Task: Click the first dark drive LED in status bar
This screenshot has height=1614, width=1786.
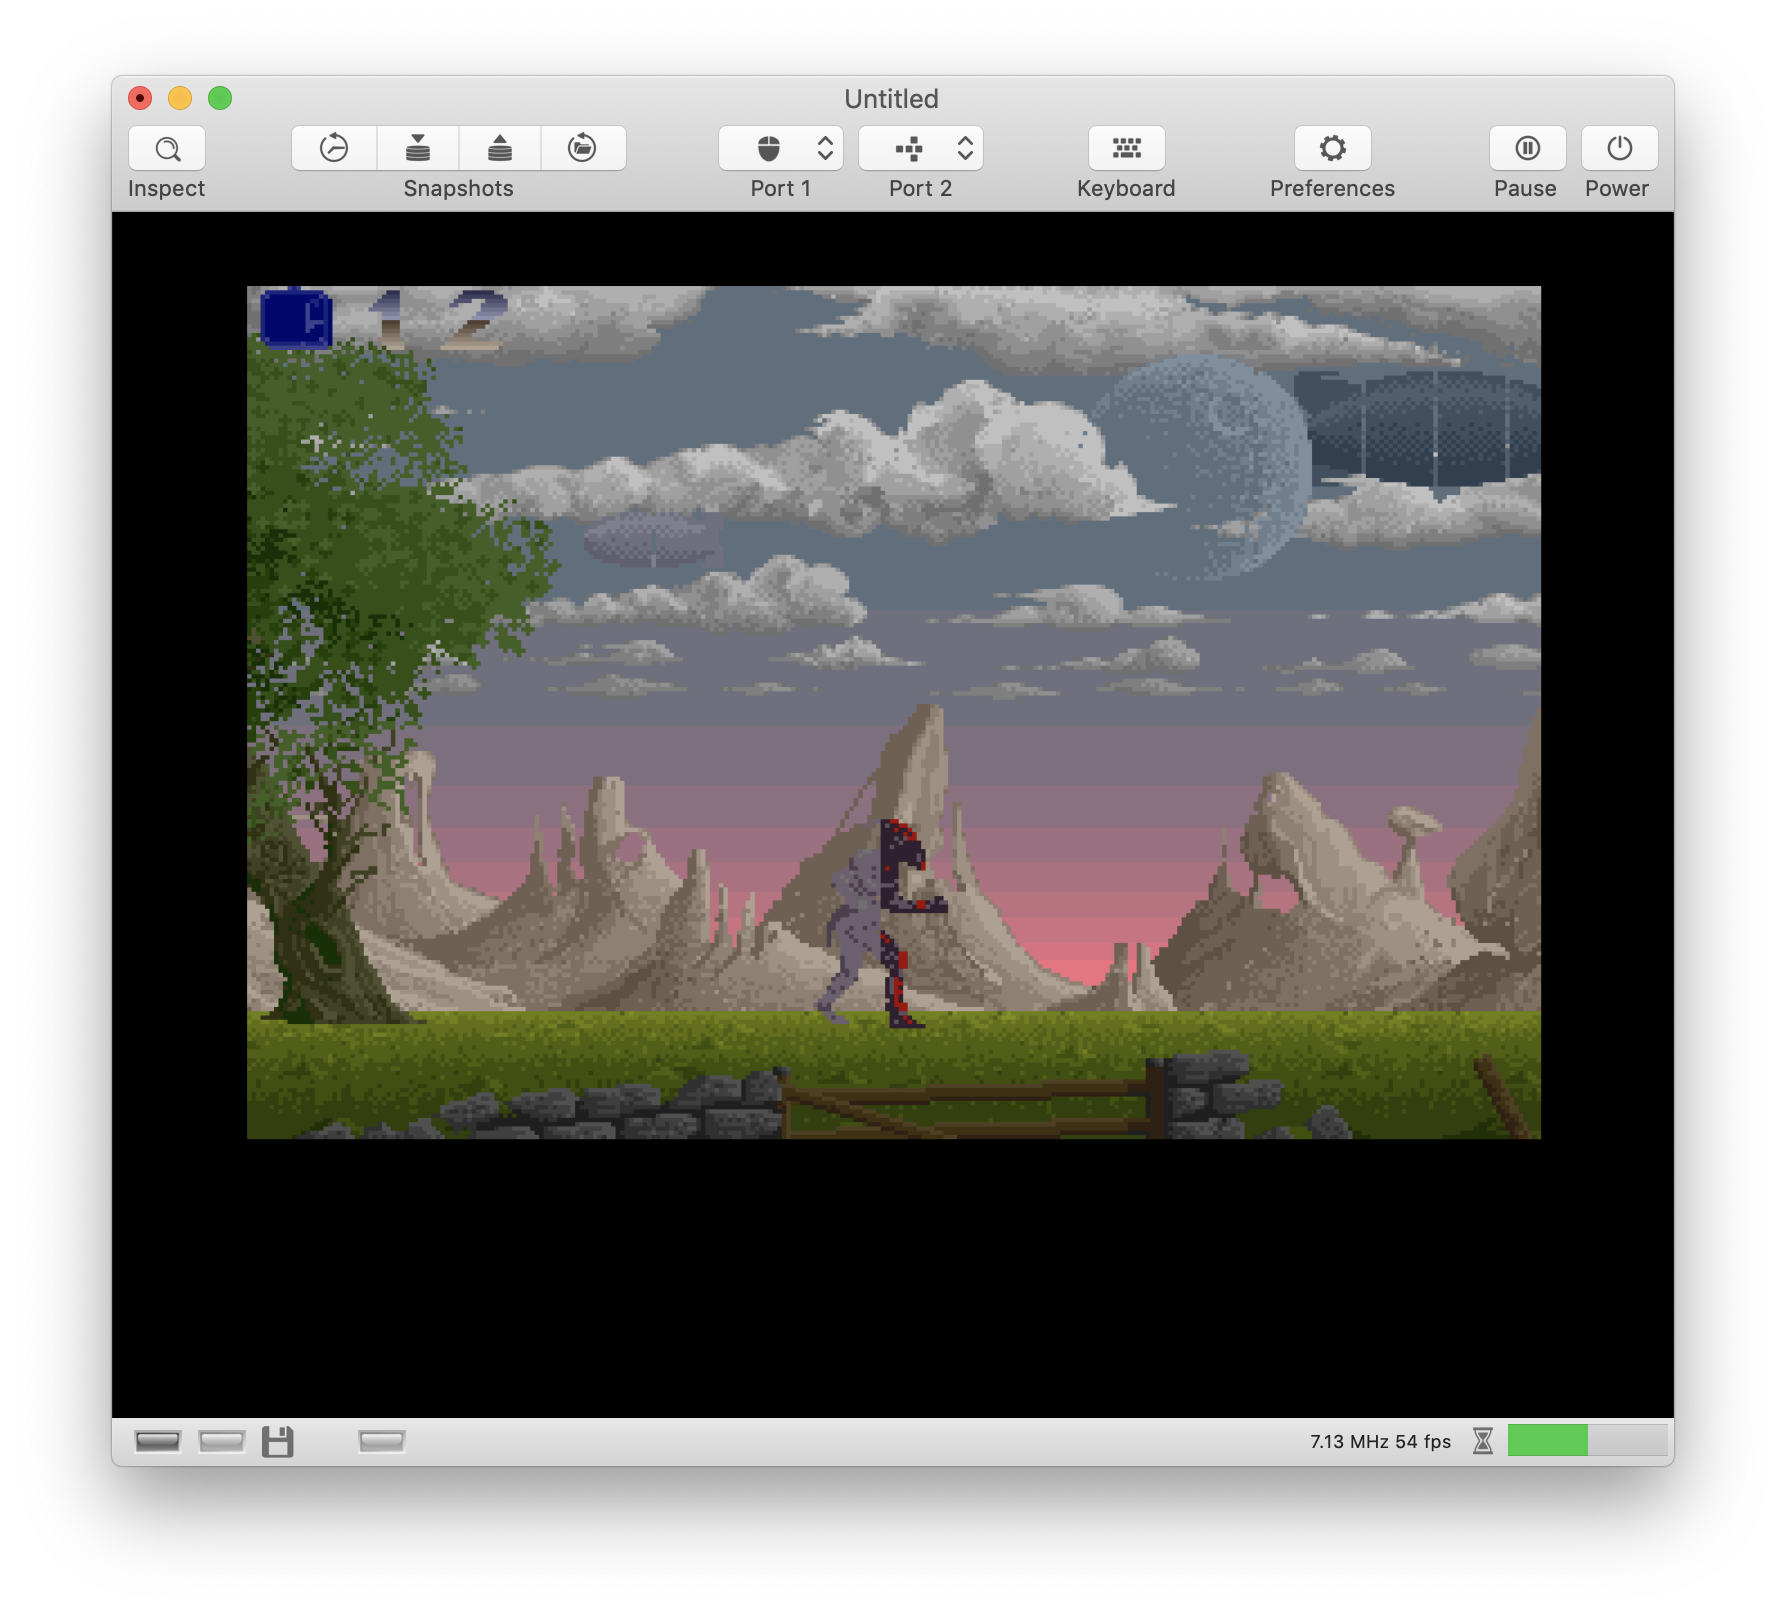Action: pyautogui.click(x=158, y=1441)
